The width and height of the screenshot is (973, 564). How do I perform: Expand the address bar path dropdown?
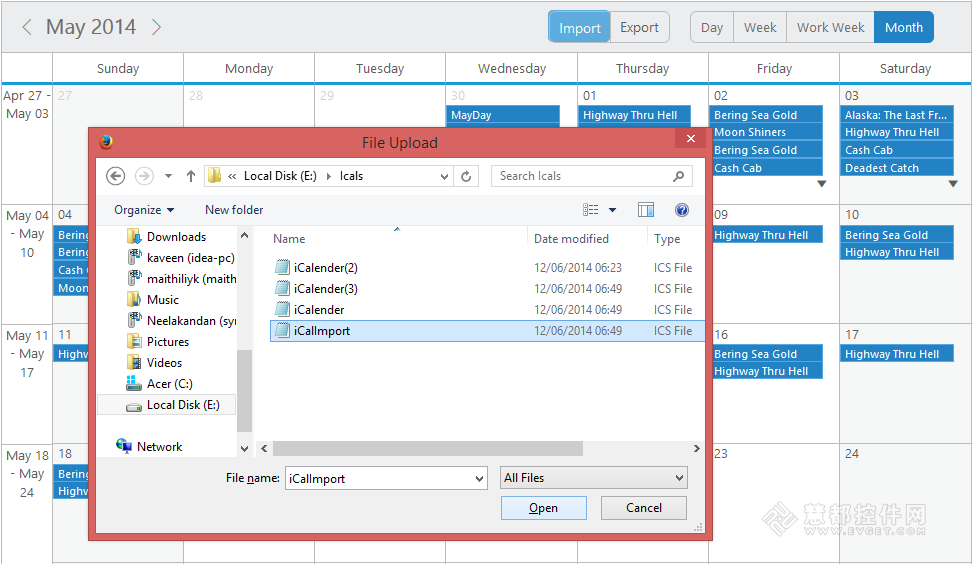point(444,176)
